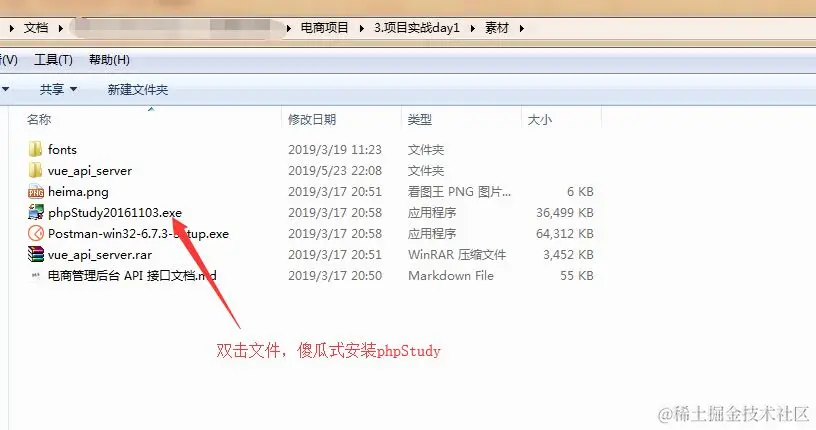
Task: Navigate to 文档 in the address bar
Action: pyautogui.click(x=36, y=28)
